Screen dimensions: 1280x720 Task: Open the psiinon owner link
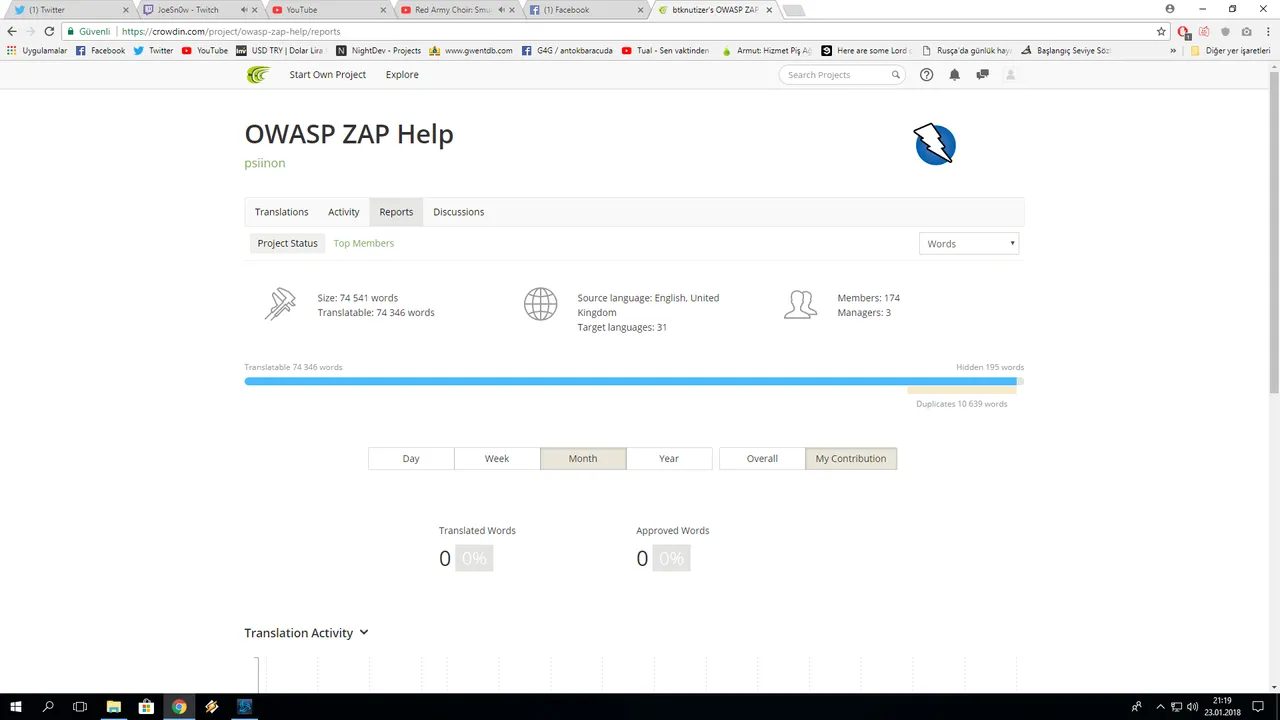point(265,163)
